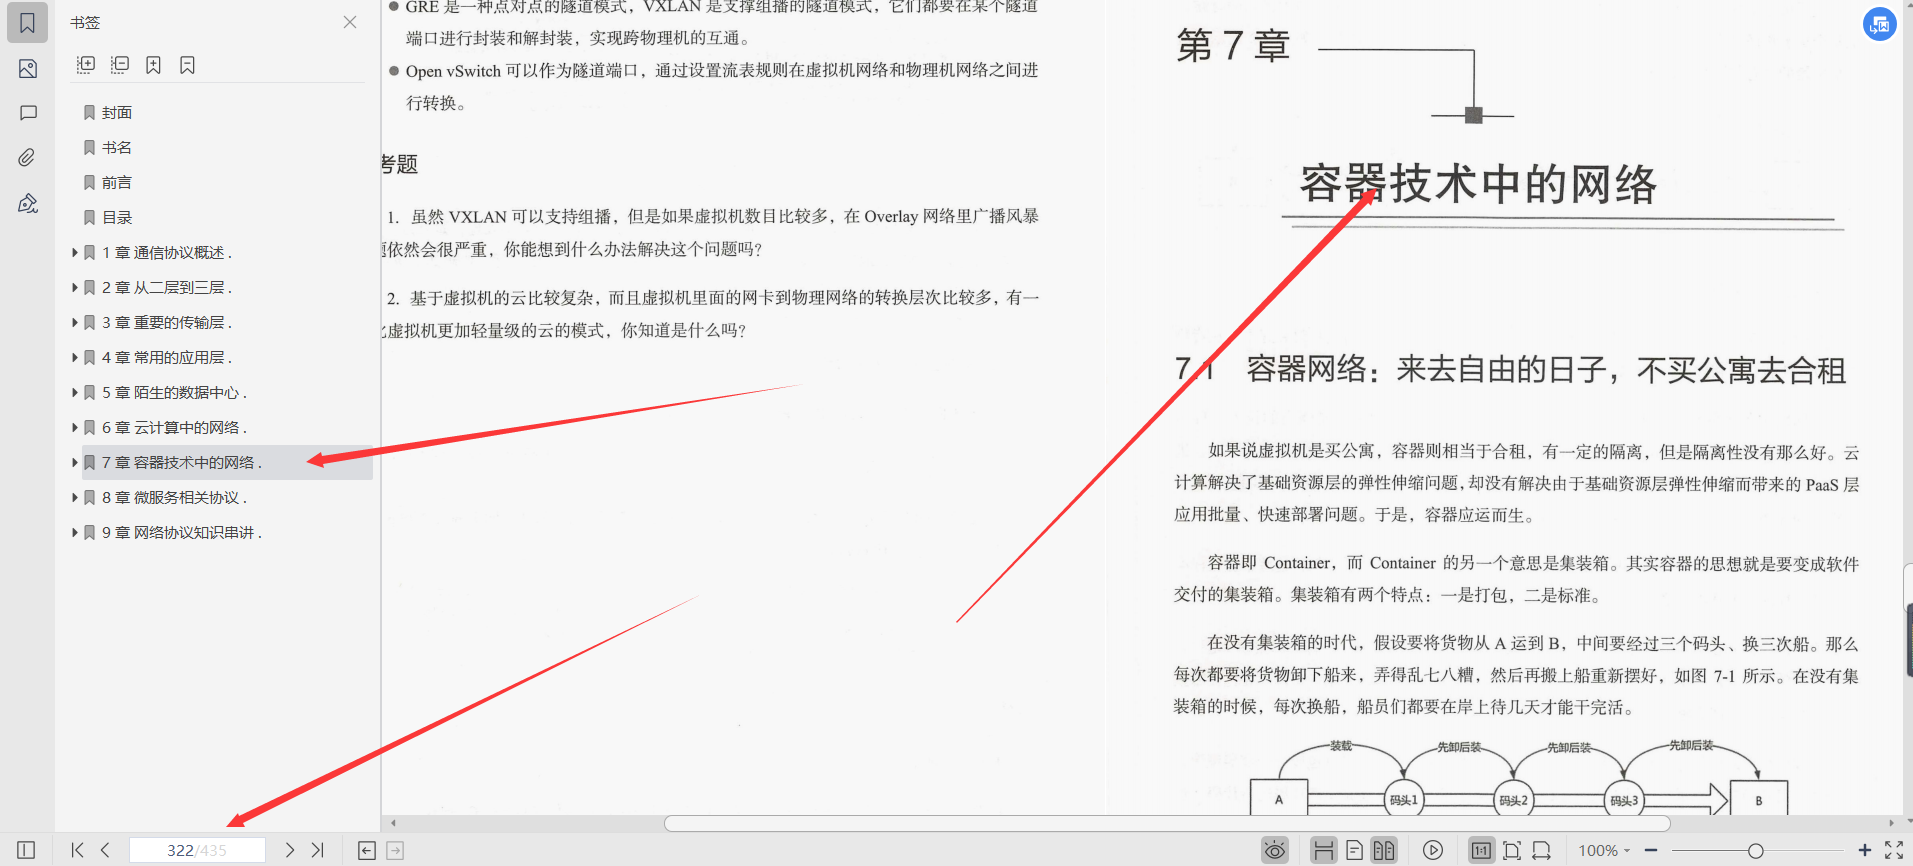Toggle eye protection mode
This screenshot has height=866, width=1913.
point(1275,851)
